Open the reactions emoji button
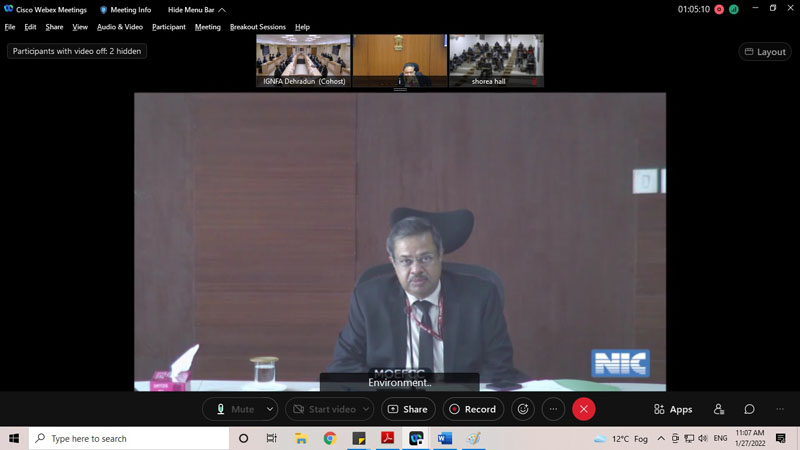 point(522,409)
